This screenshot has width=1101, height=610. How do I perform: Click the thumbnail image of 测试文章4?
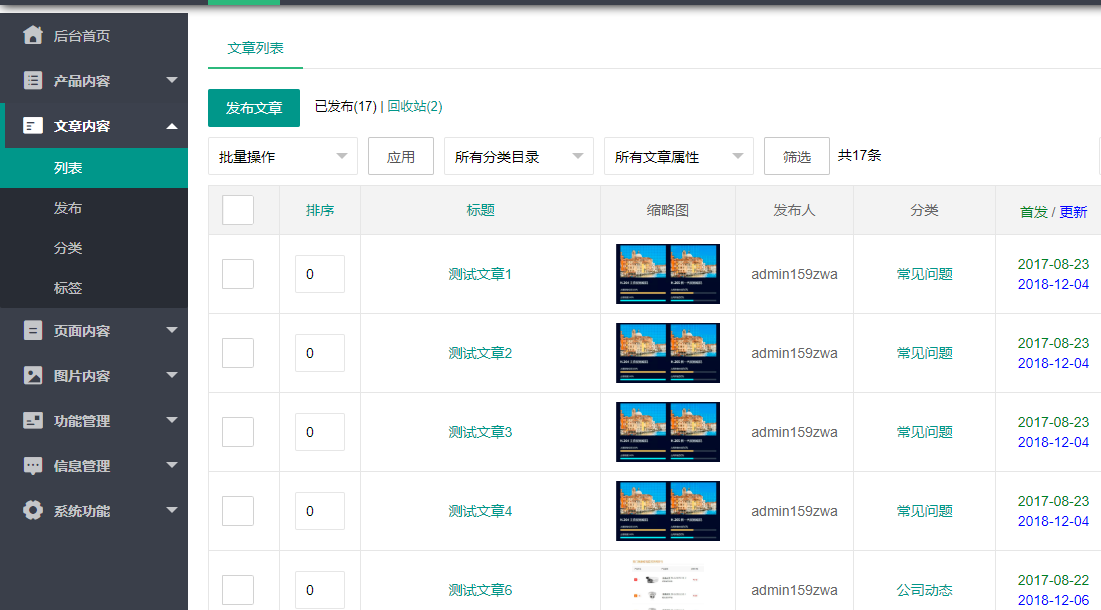(667, 511)
